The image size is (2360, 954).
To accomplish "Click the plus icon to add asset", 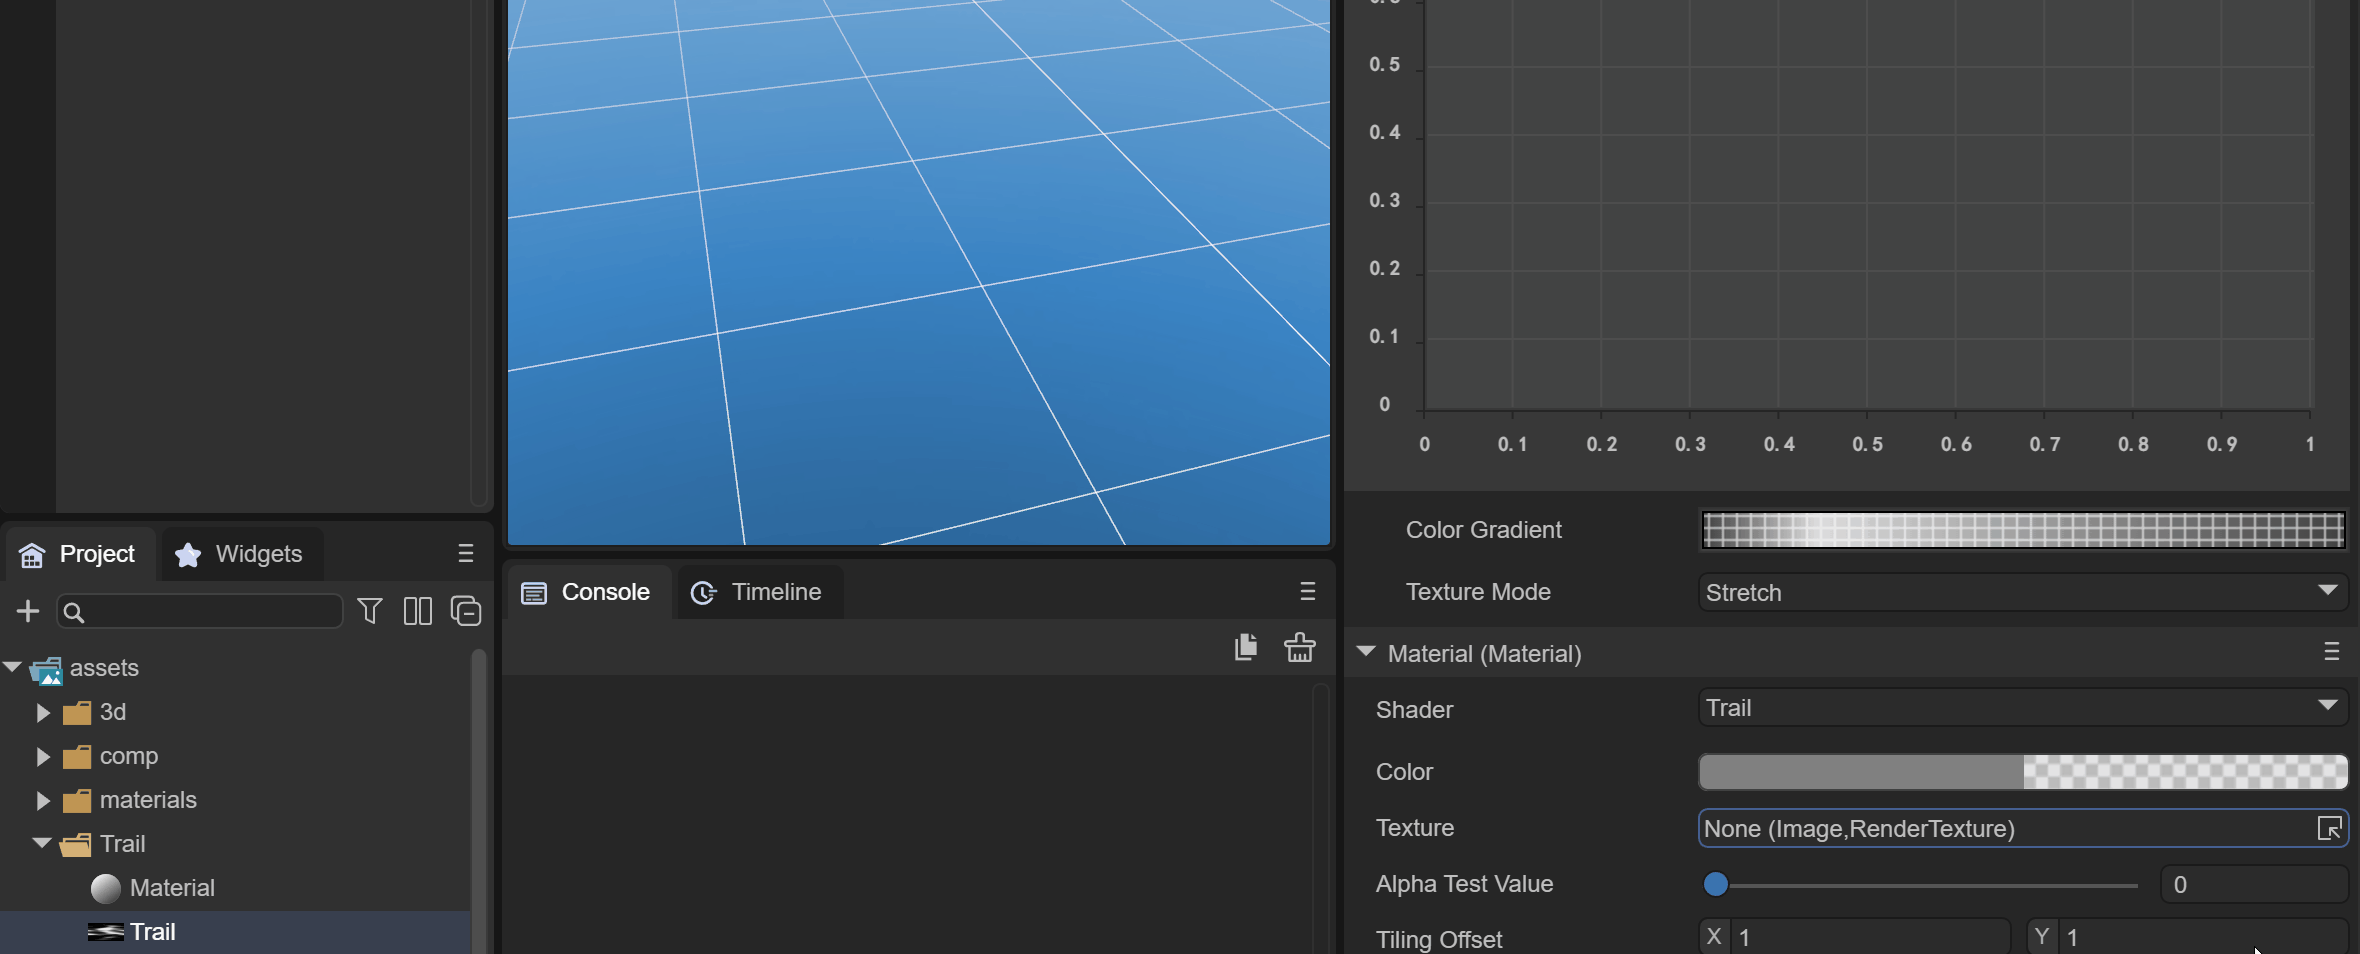I will 28,611.
